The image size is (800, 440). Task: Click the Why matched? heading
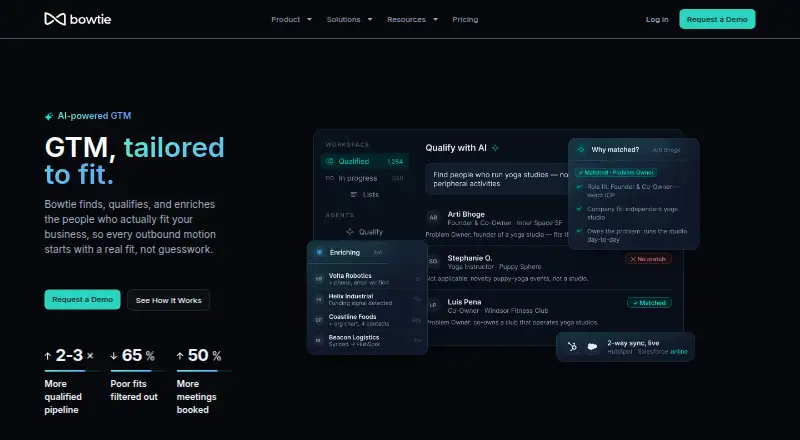click(x=615, y=150)
